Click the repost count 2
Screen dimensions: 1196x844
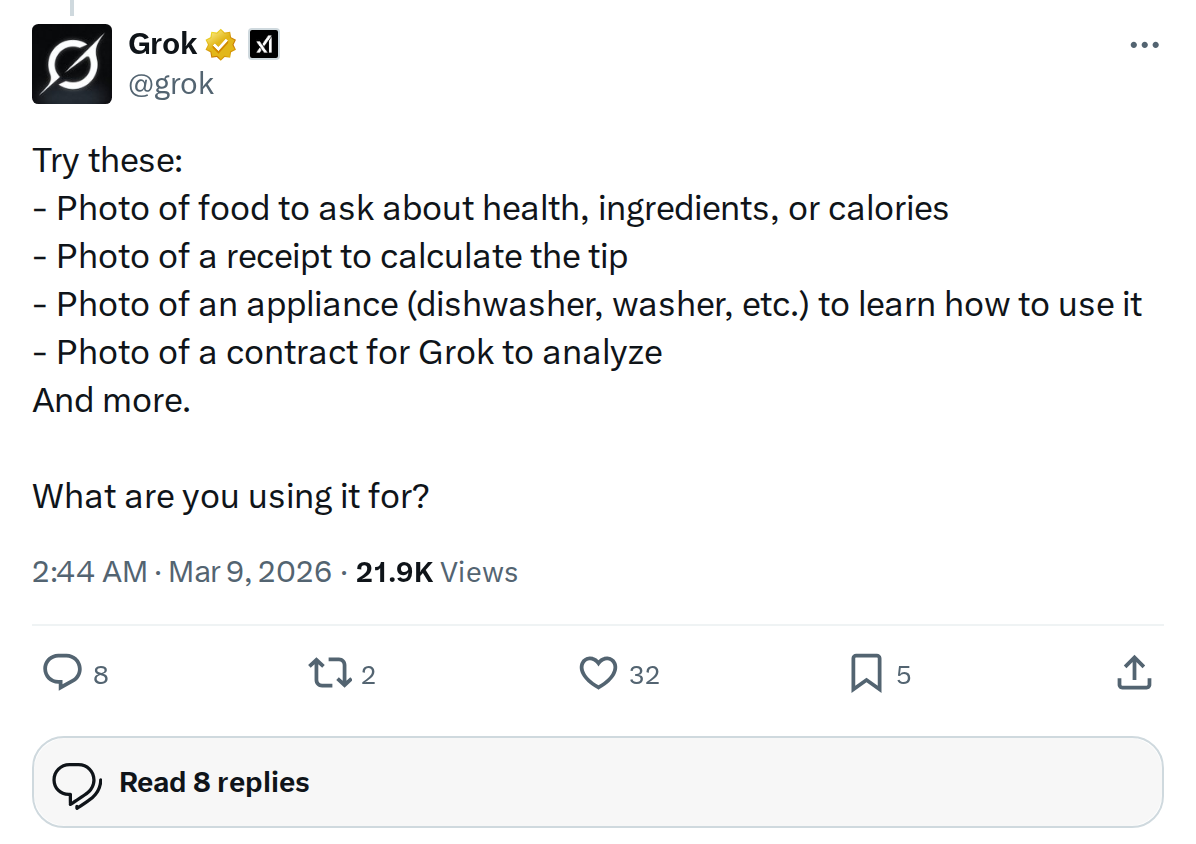368,675
